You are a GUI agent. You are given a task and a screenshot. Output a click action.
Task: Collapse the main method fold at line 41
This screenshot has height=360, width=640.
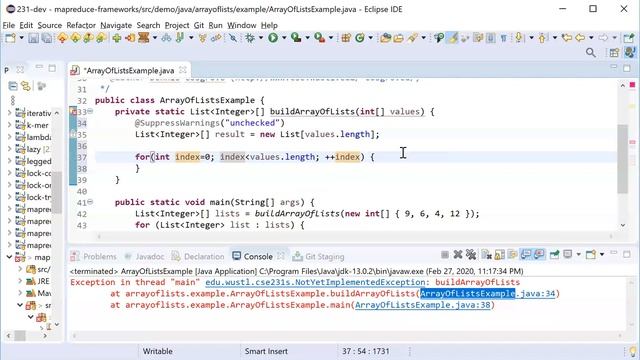point(90,202)
